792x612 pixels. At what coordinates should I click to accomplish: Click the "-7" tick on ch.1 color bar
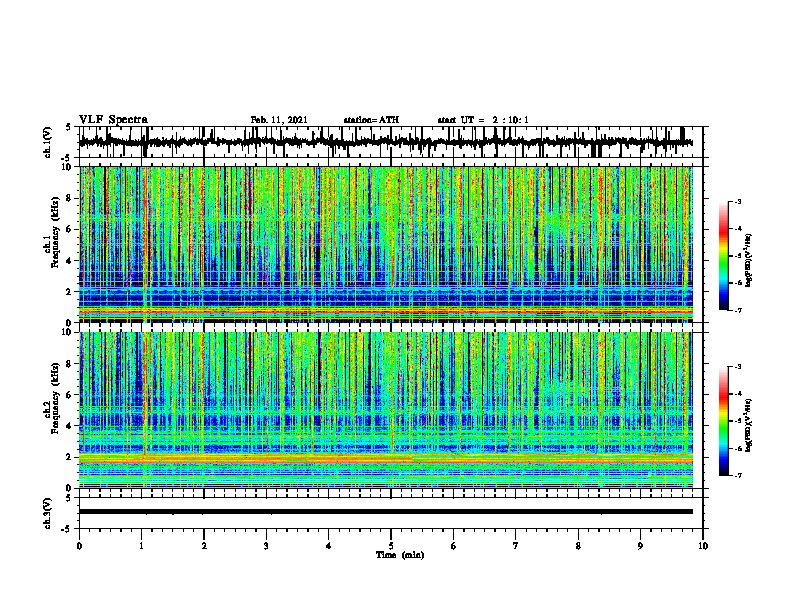(737, 310)
